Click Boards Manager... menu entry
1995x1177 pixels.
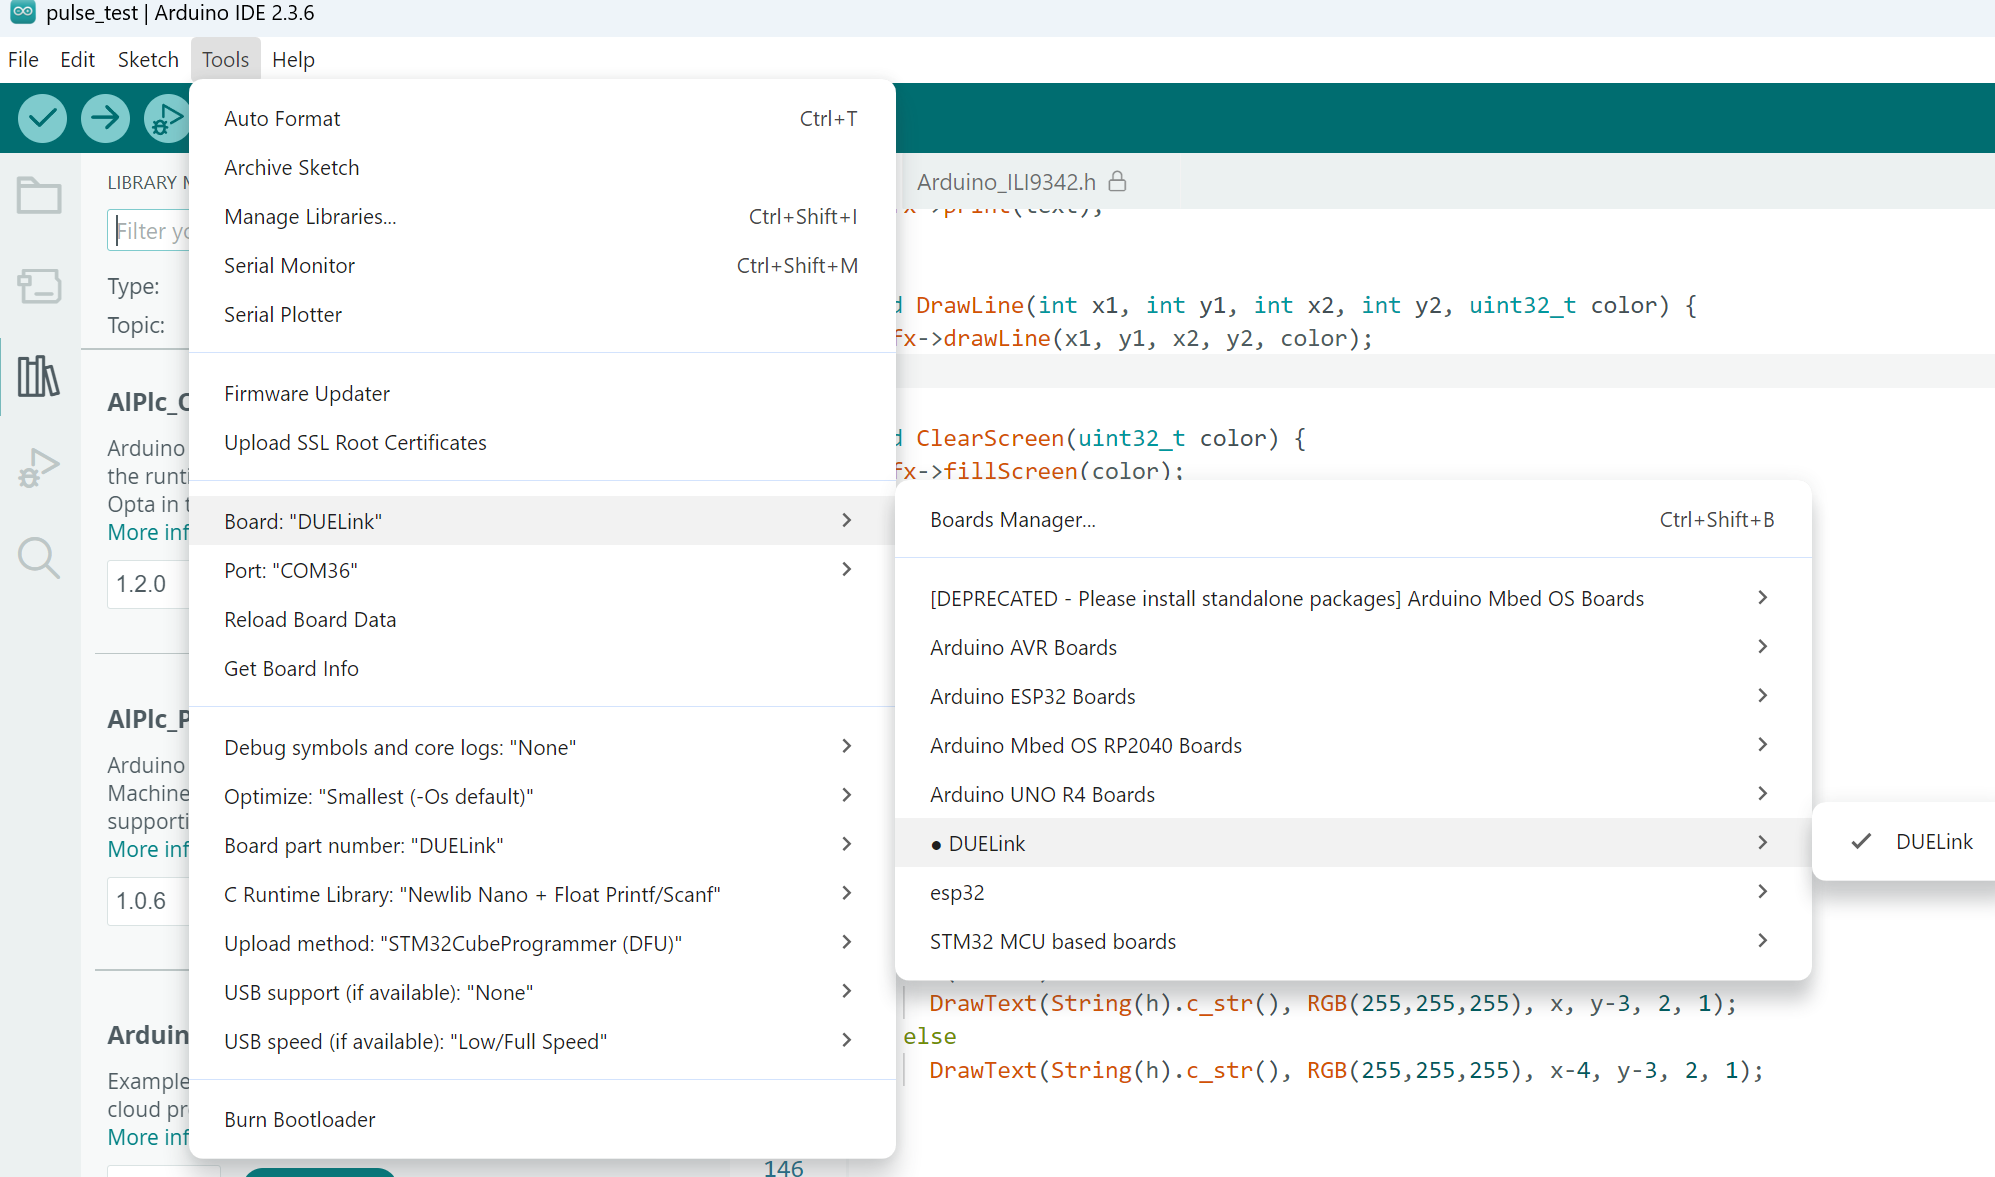point(1012,520)
